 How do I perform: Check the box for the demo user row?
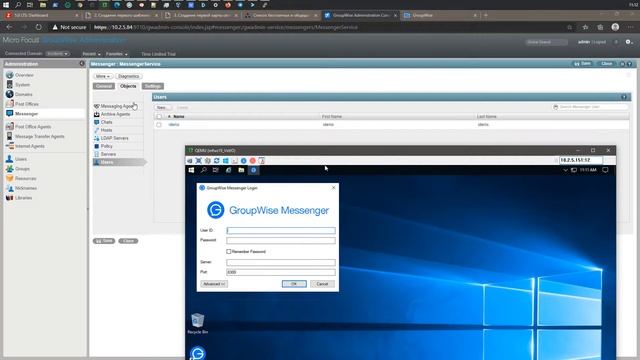pyautogui.click(x=159, y=125)
